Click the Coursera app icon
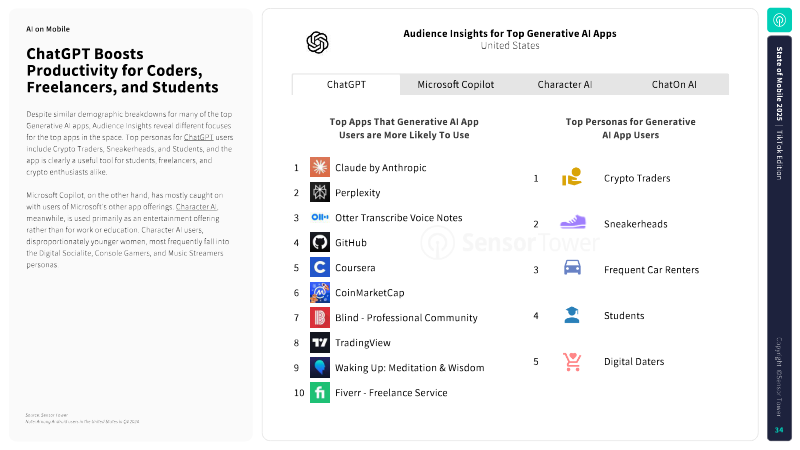 coord(320,267)
